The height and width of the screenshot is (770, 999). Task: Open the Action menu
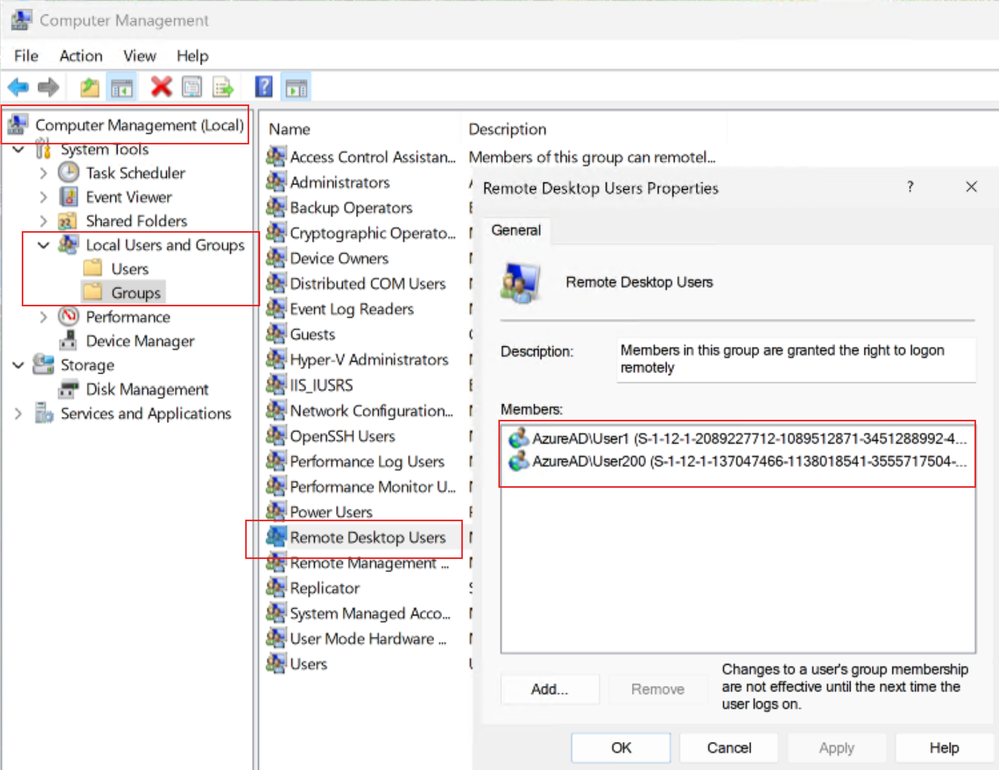pos(81,56)
